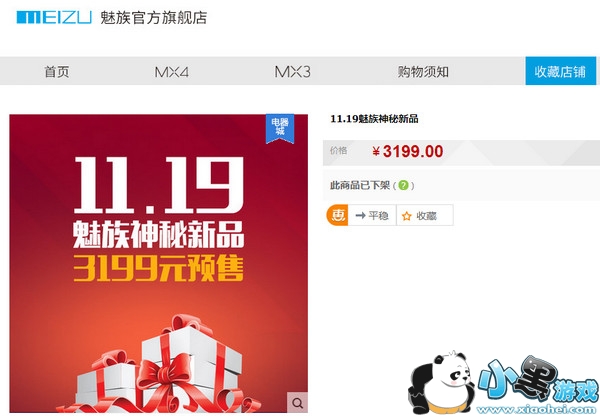Click the 平稳 price trend button

[372, 216]
